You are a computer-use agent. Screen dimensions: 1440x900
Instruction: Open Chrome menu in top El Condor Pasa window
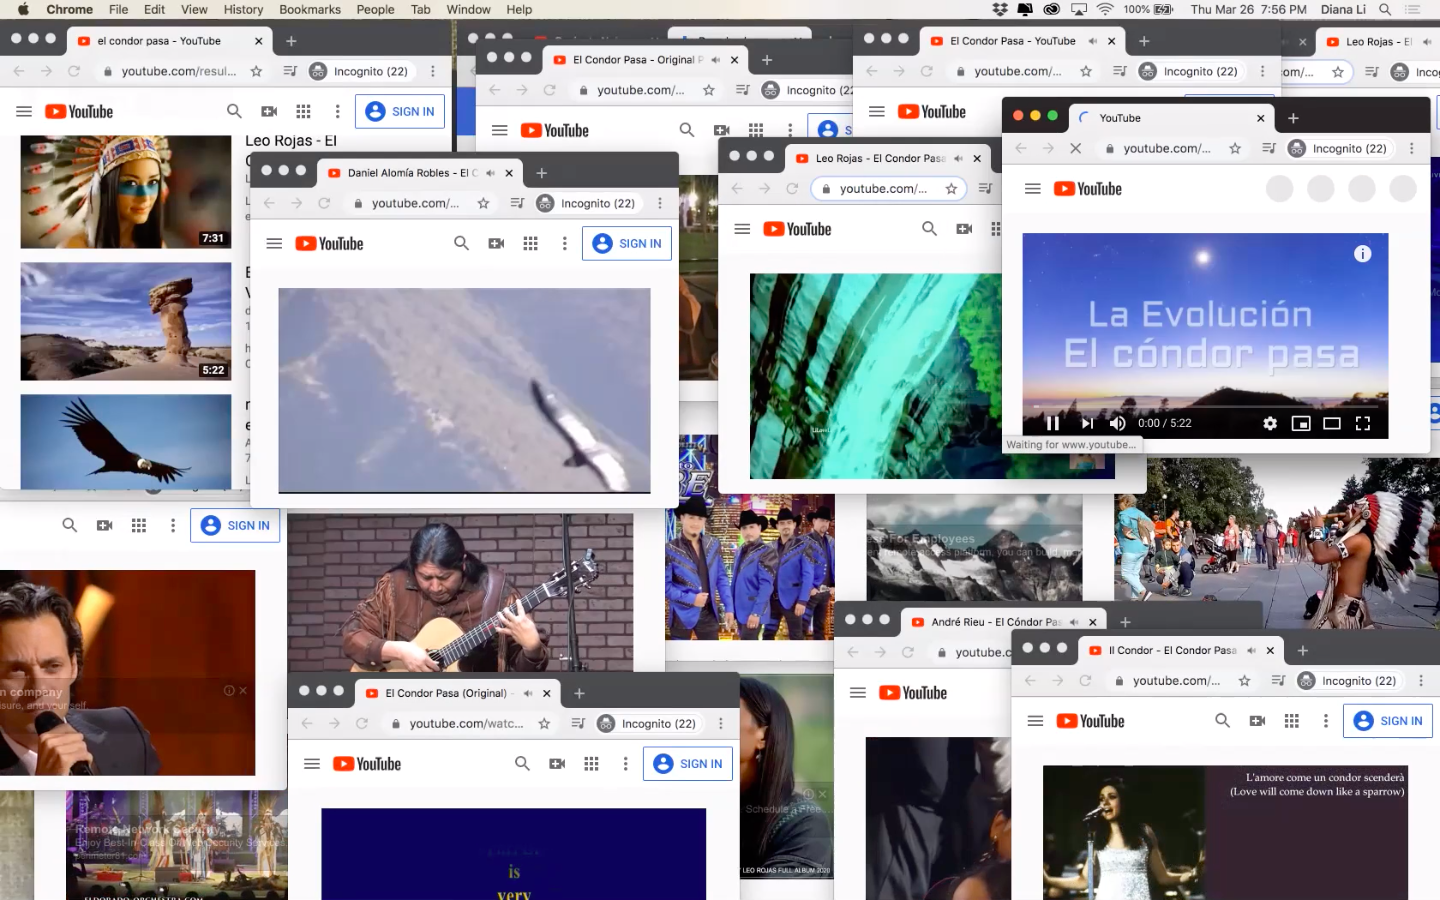point(1263,71)
